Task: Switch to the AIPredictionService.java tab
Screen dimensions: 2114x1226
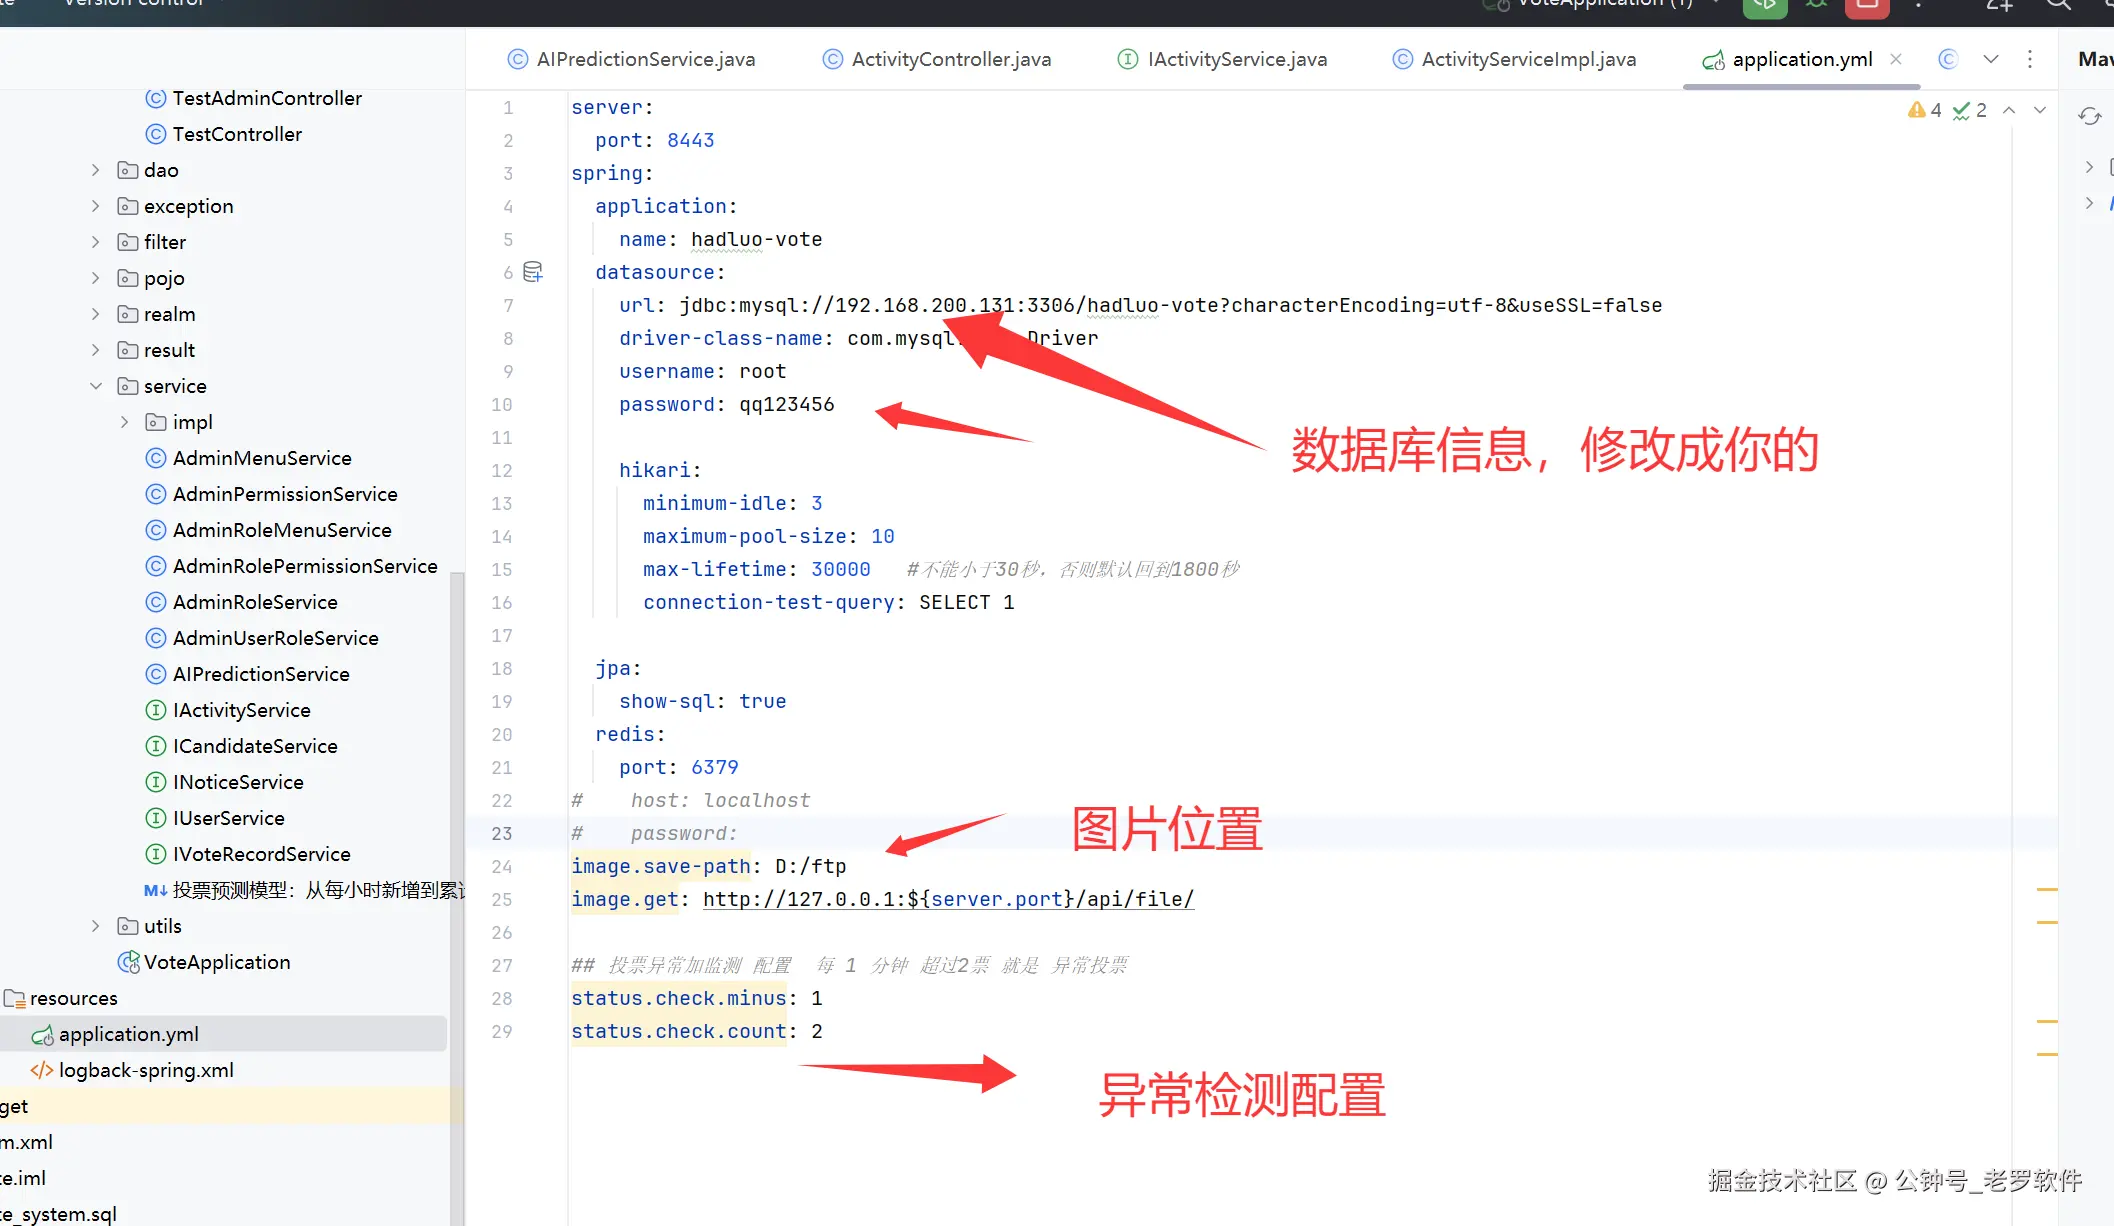Action: [x=632, y=59]
